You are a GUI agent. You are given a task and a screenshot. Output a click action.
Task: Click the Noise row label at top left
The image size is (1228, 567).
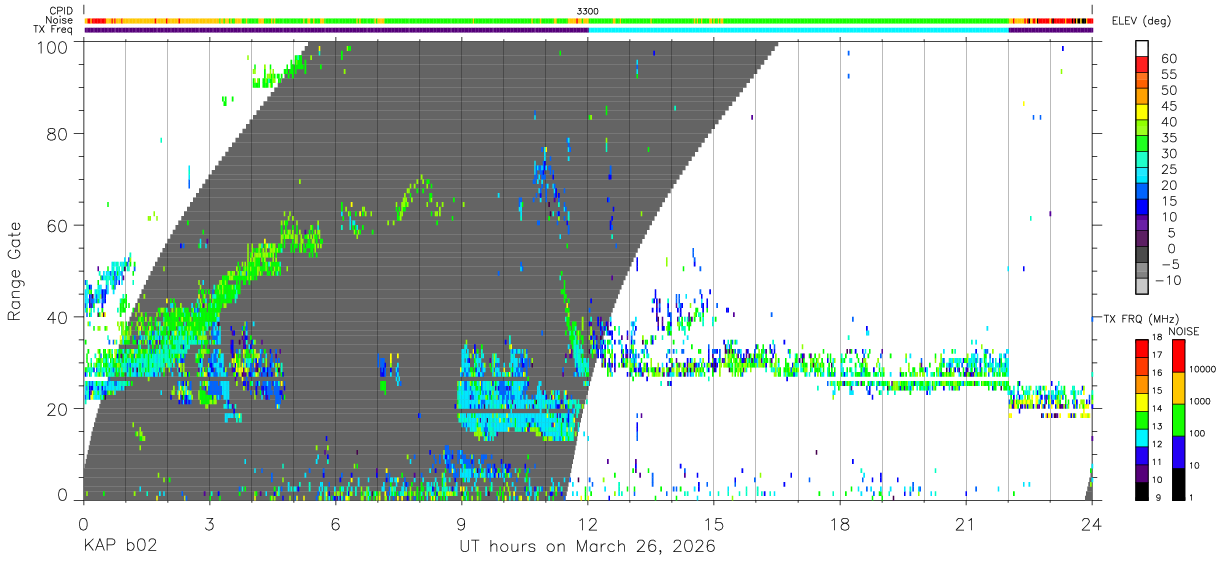coord(60,20)
